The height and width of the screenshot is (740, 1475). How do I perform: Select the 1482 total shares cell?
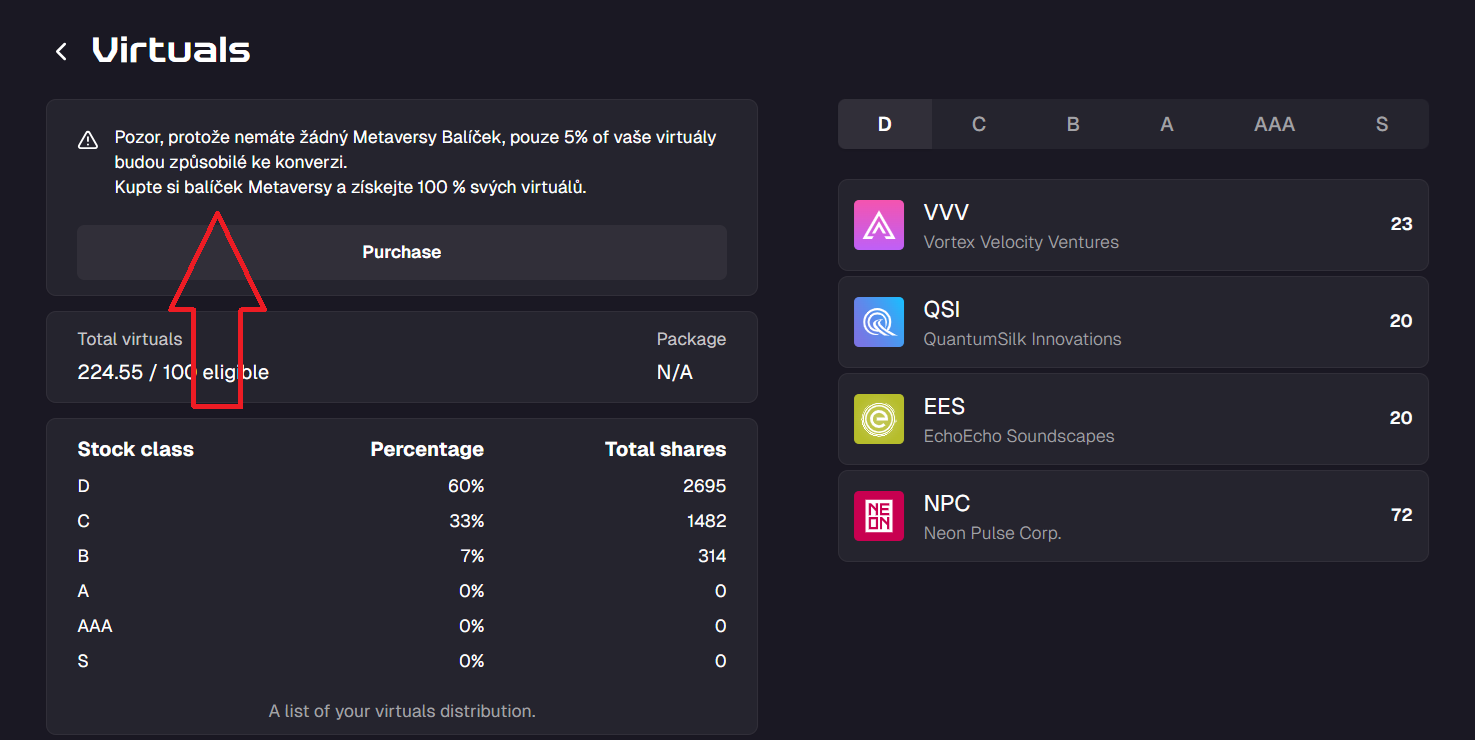click(x=706, y=521)
